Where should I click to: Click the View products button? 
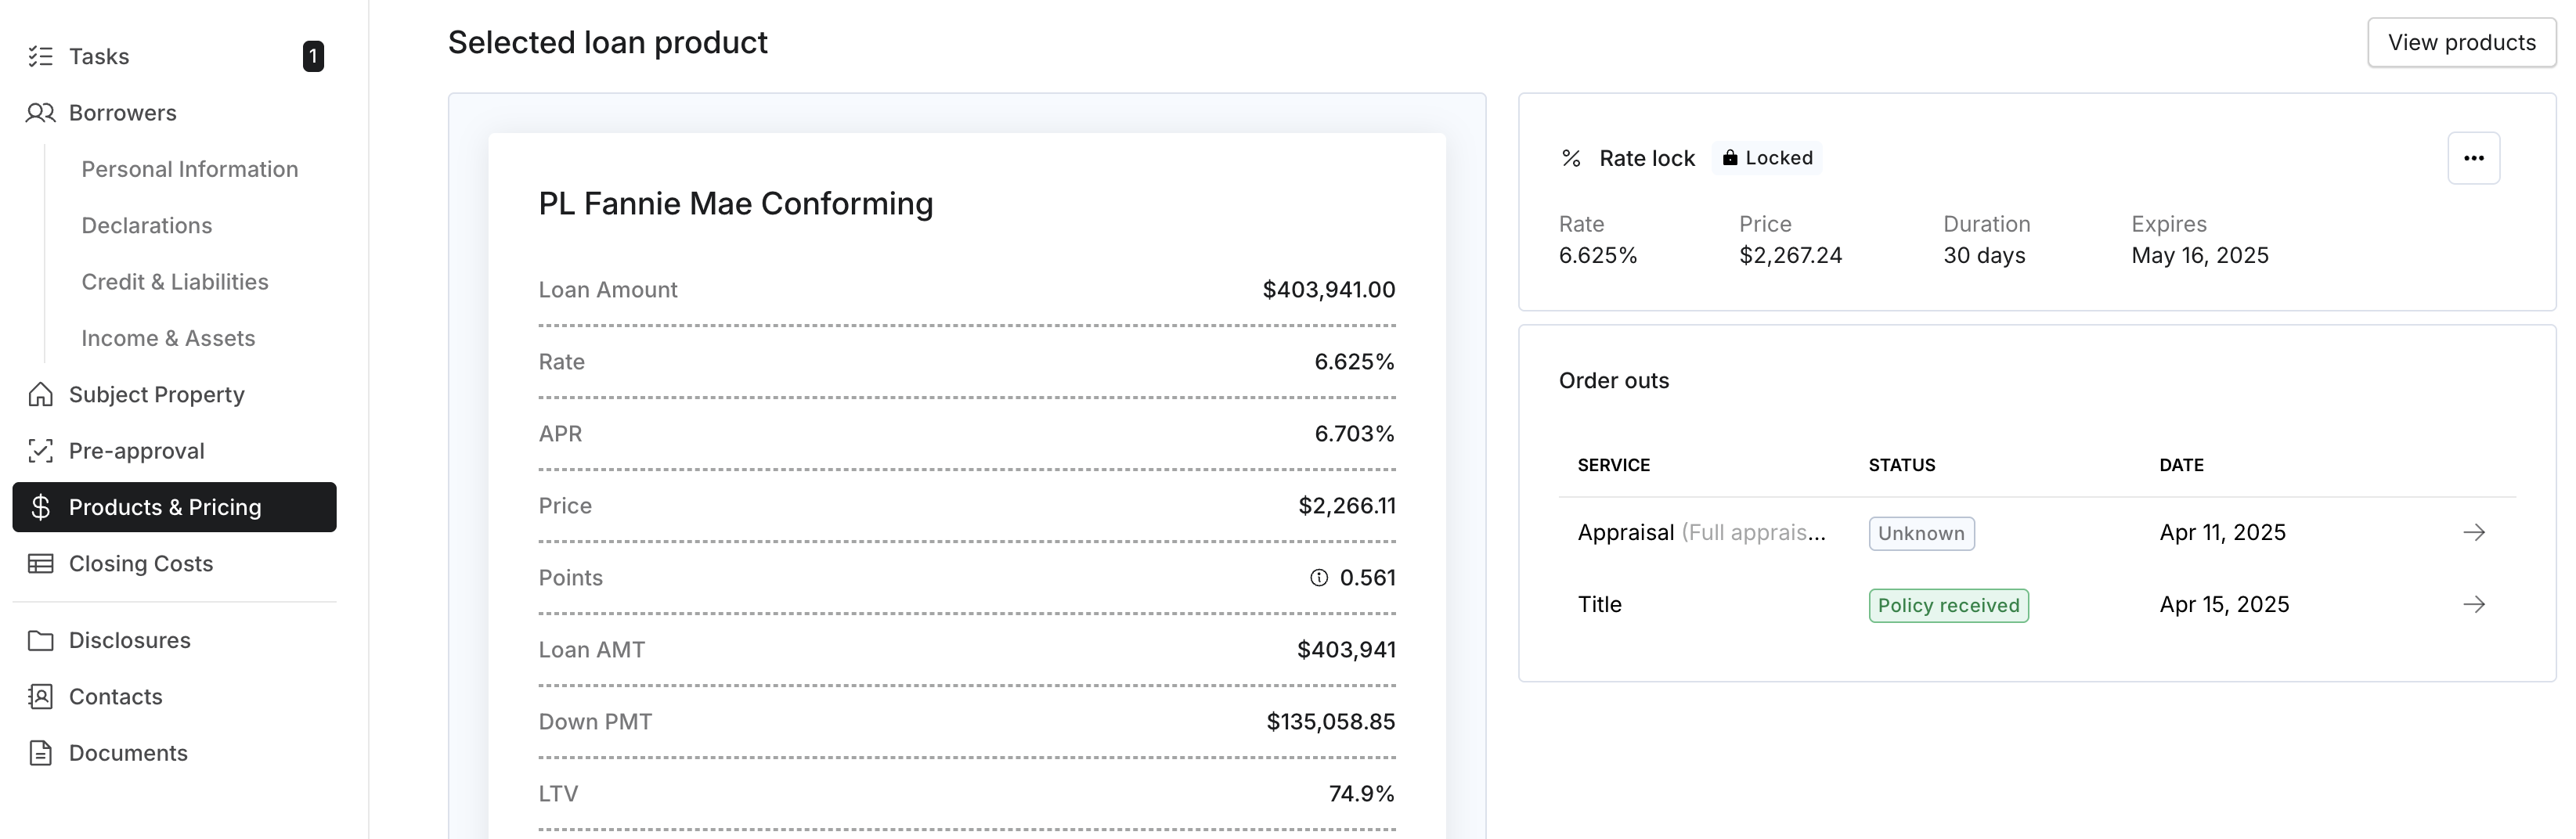point(2461,42)
